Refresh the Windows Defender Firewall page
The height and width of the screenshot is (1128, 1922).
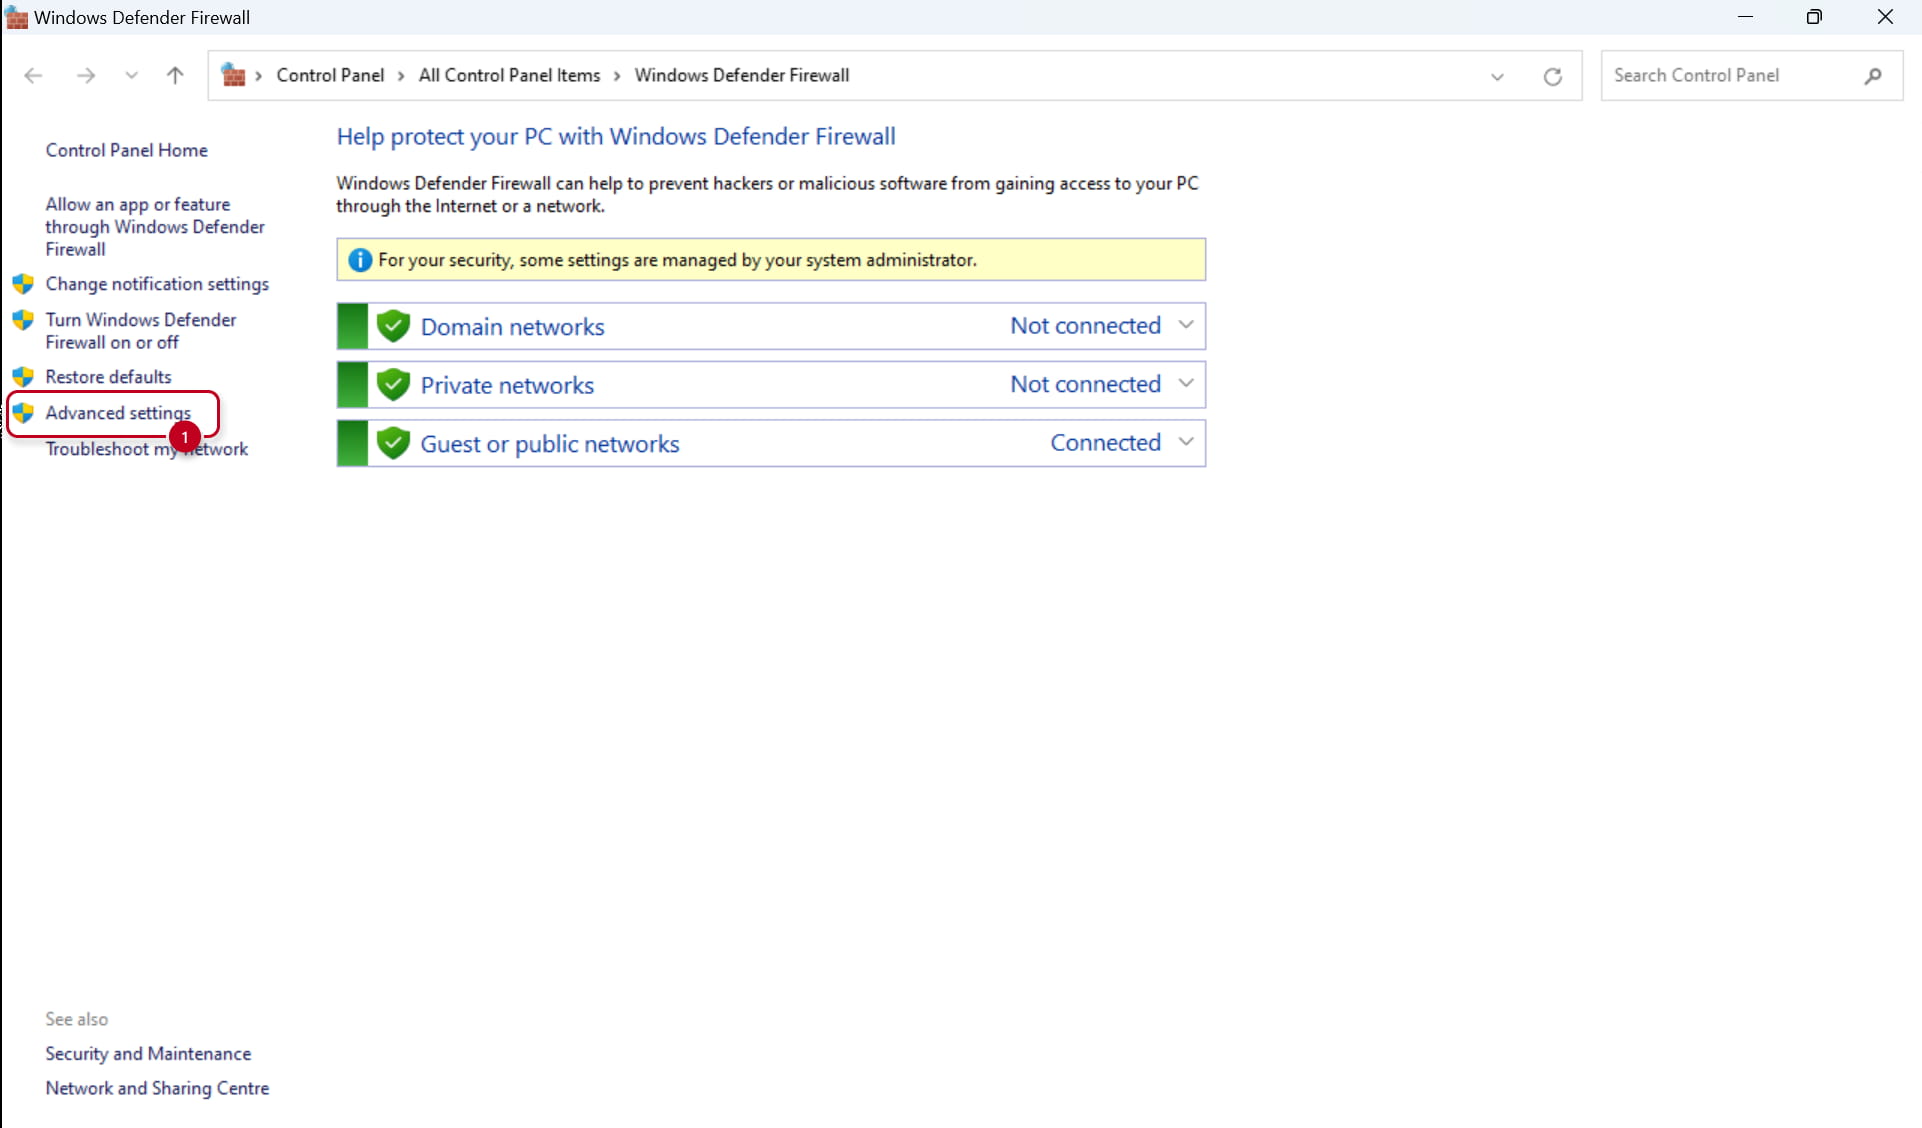click(1552, 77)
